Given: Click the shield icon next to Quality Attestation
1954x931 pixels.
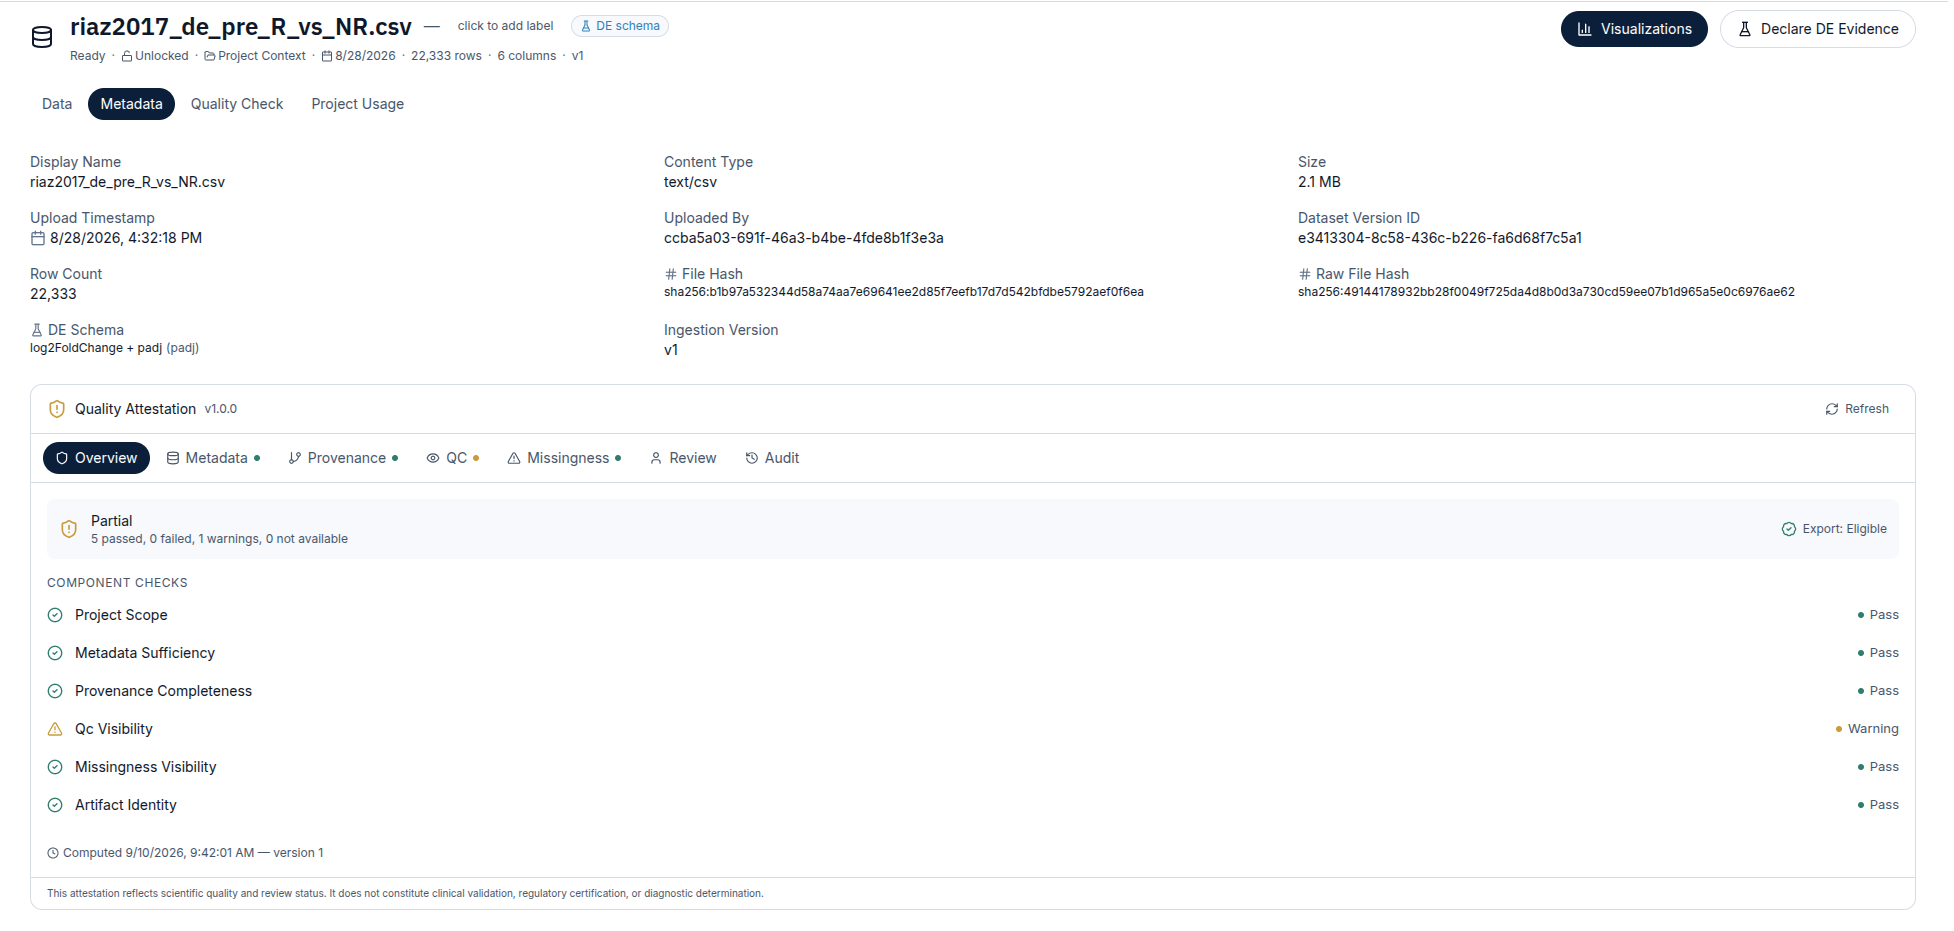Looking at the screenshot, I should [57, 409].
